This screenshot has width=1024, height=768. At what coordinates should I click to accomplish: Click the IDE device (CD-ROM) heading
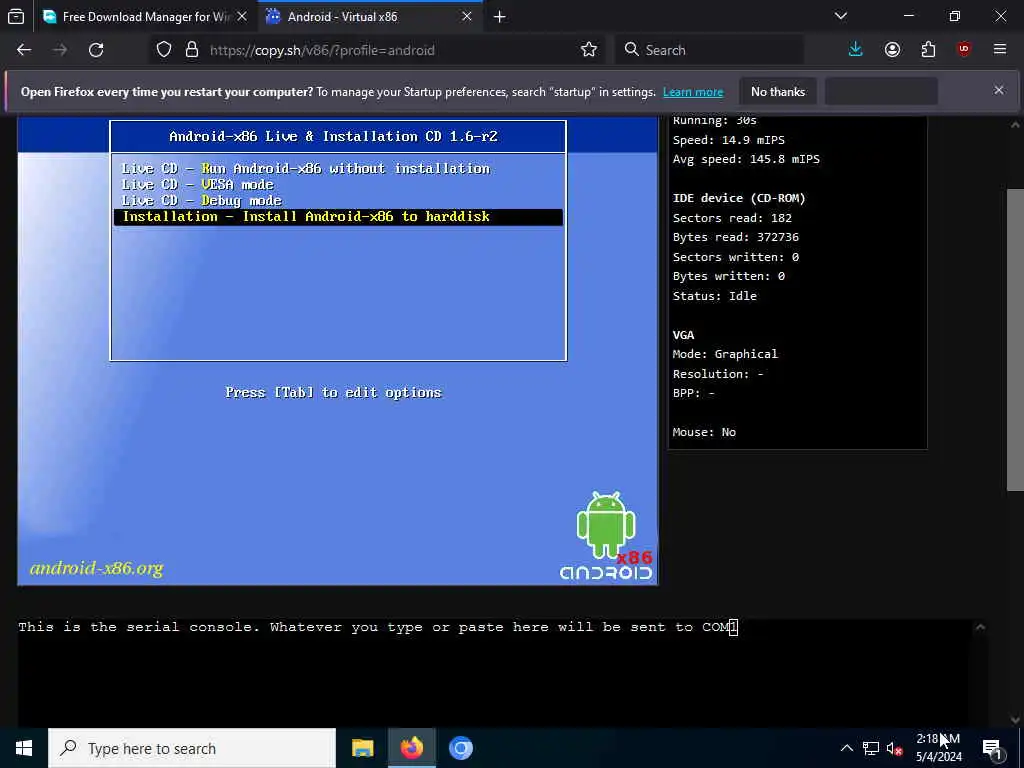click(x=739, y=198)
